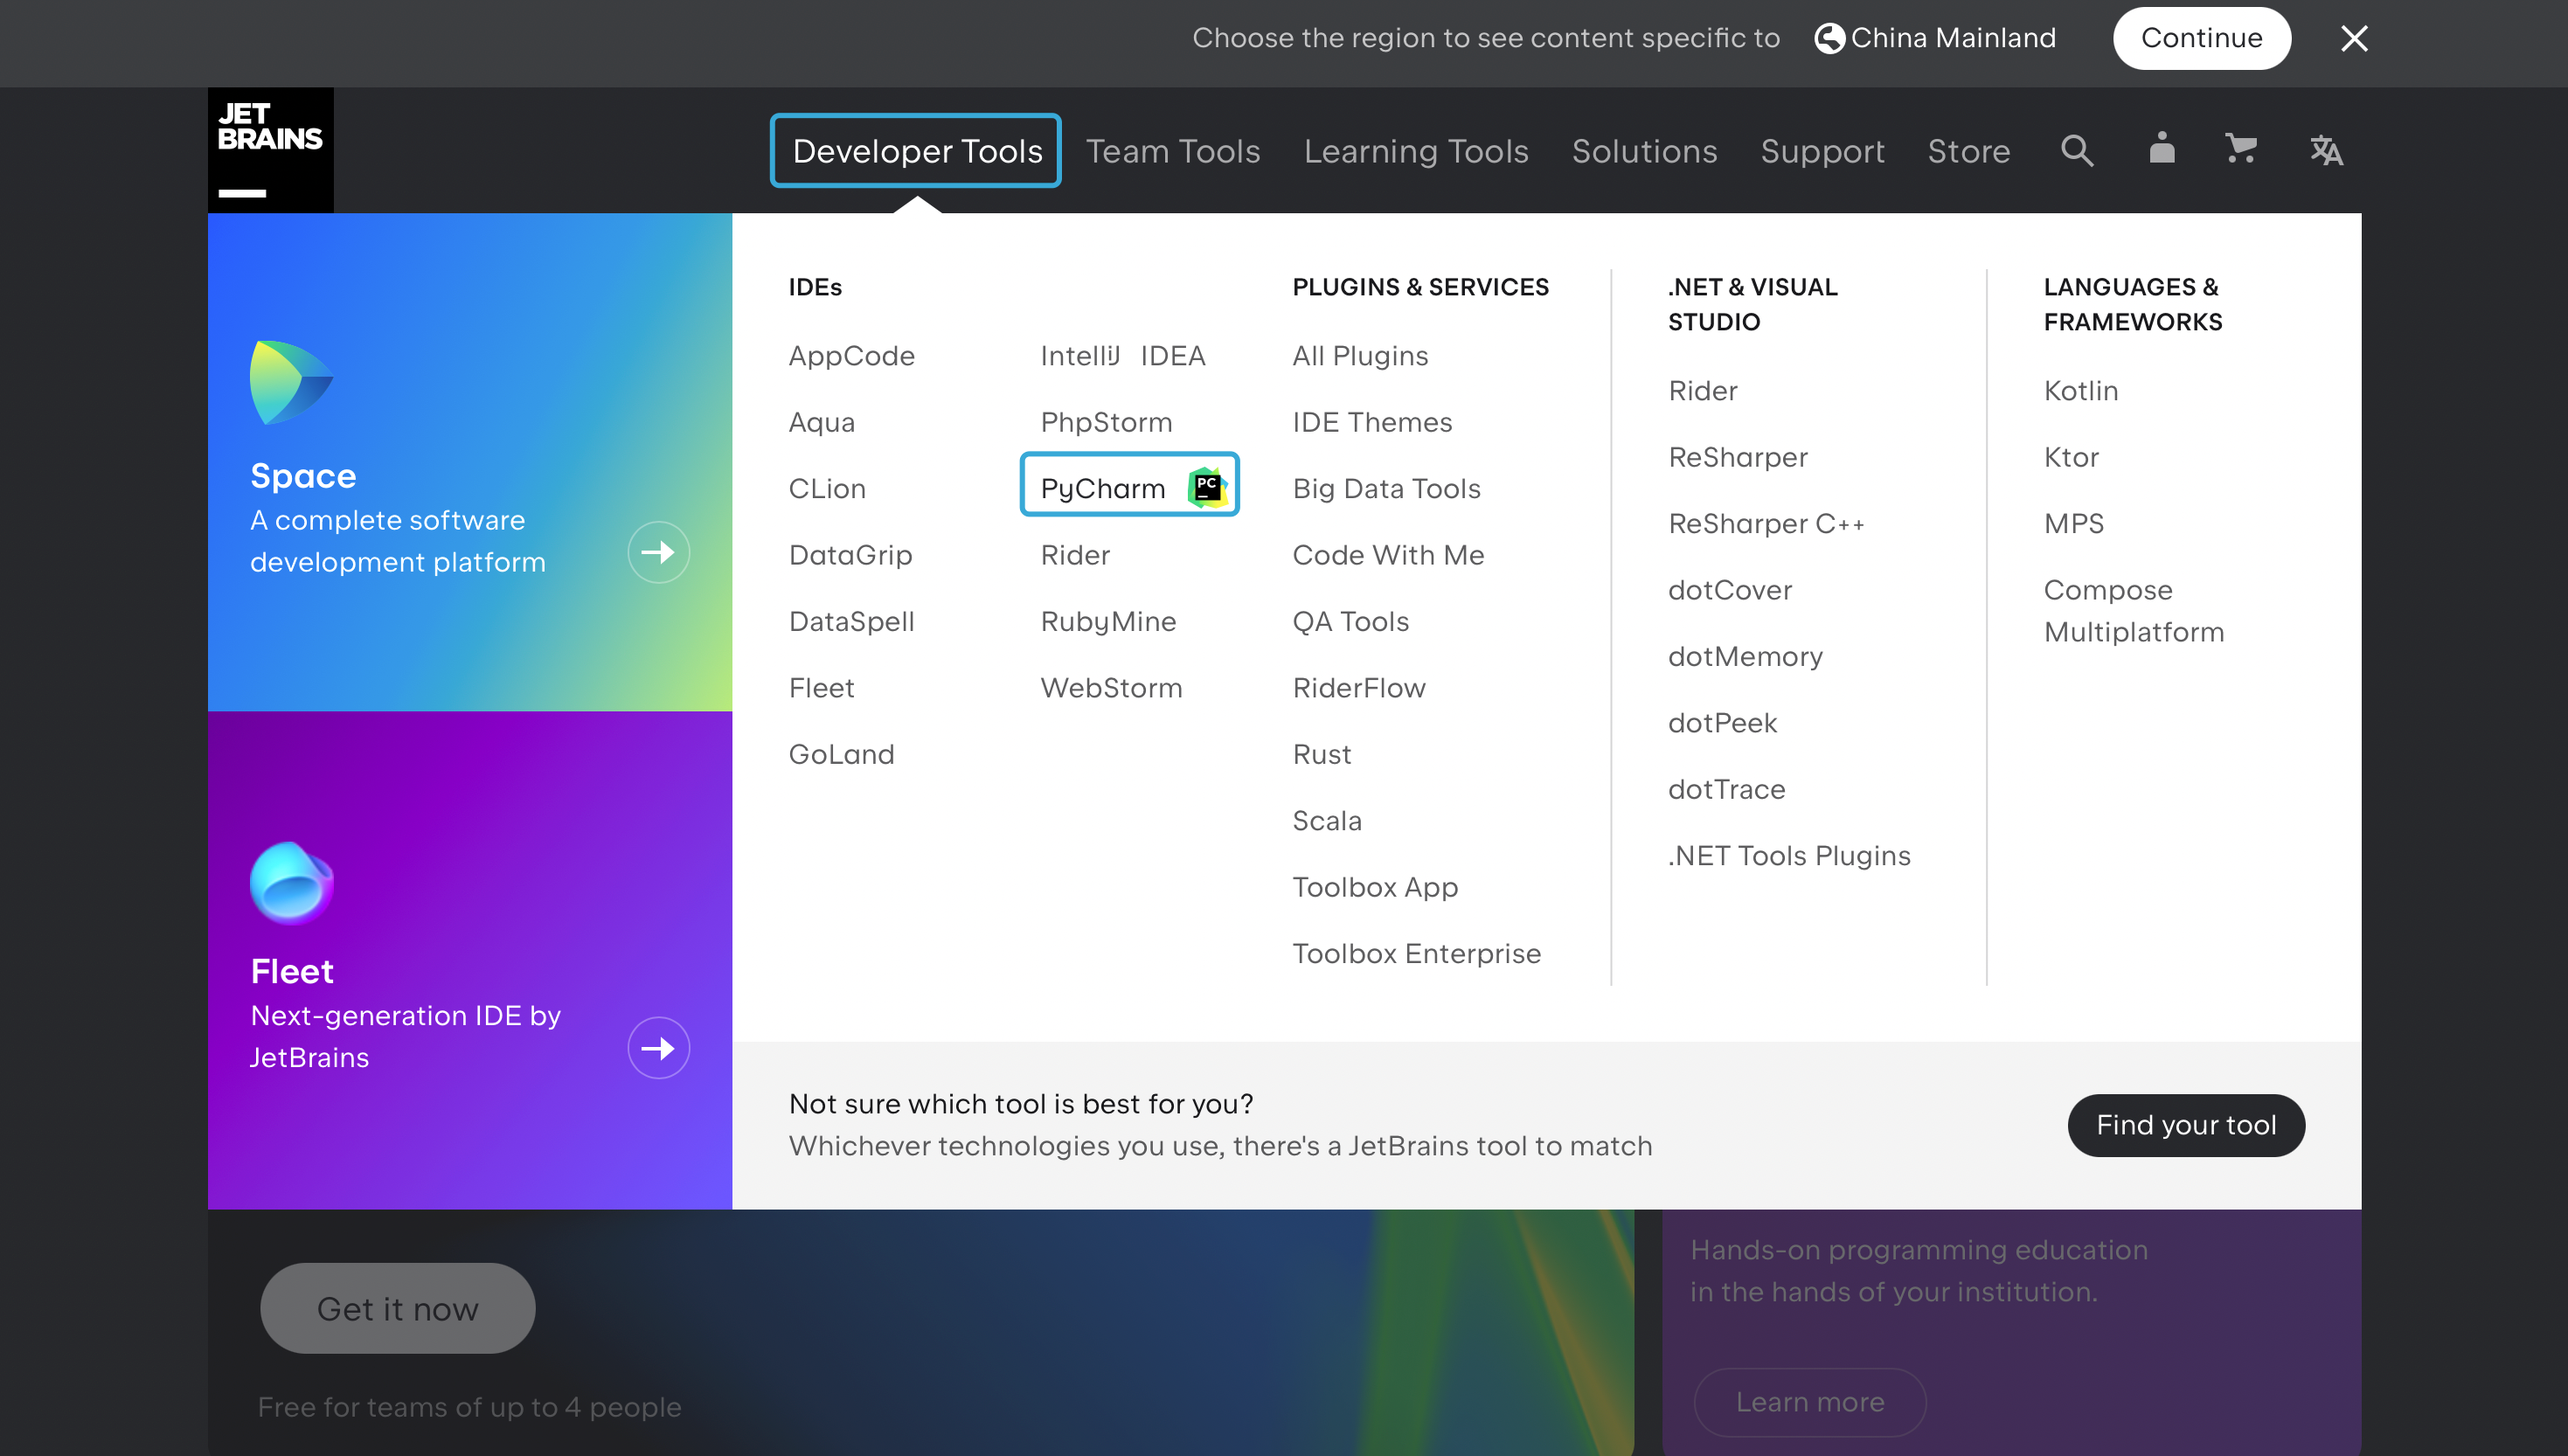
Task: Expand the Team Tools menu
Action: point(1172,151)
